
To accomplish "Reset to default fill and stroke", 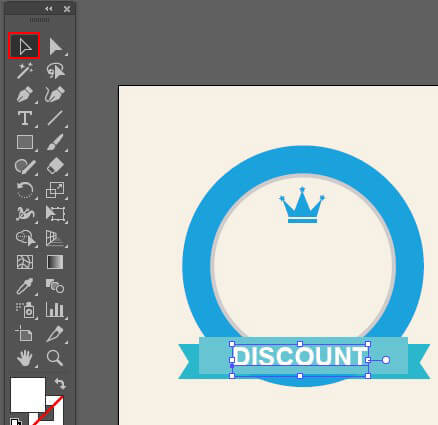I will (x=16, y=421).
